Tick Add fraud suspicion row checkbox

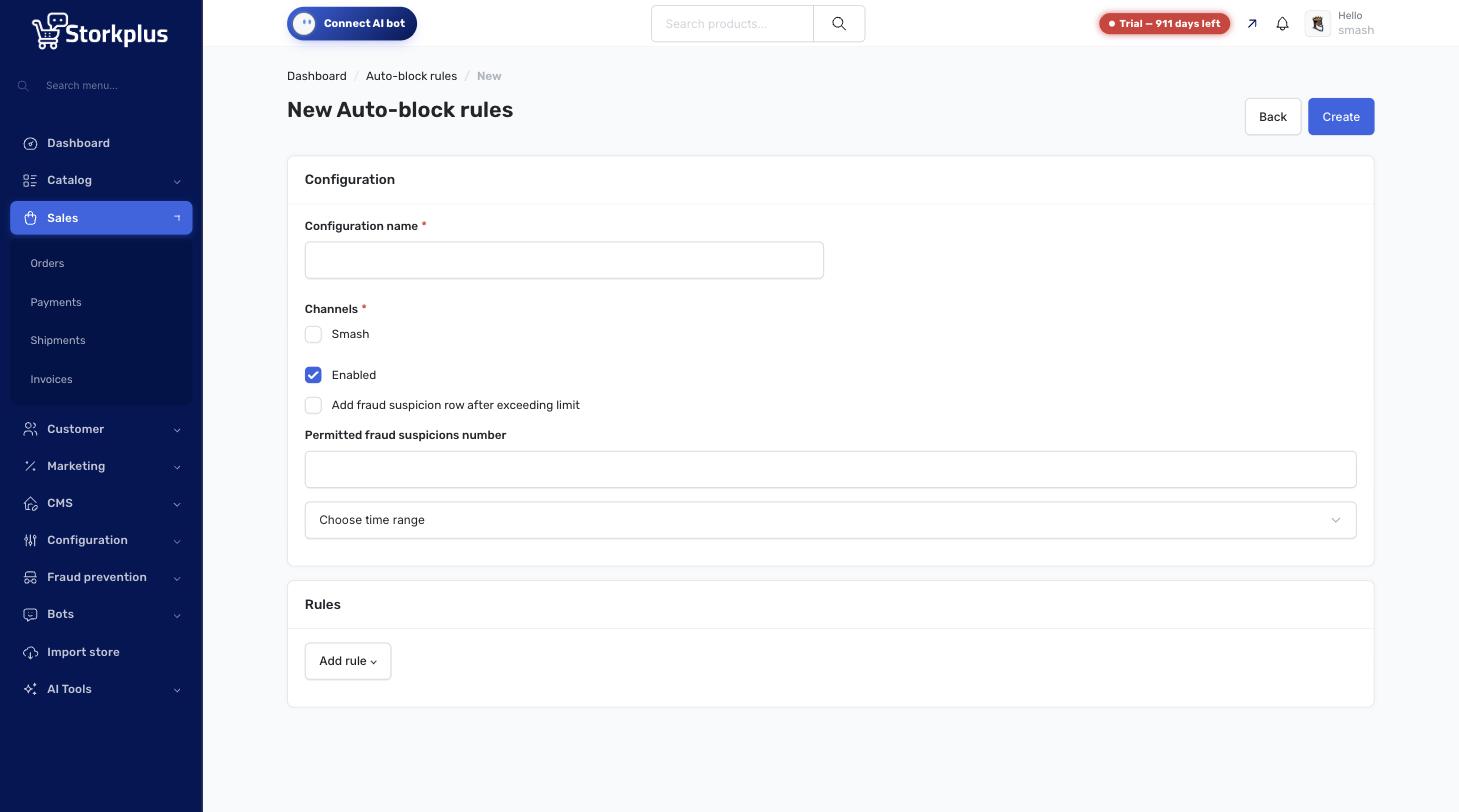(x=313, y=405)
